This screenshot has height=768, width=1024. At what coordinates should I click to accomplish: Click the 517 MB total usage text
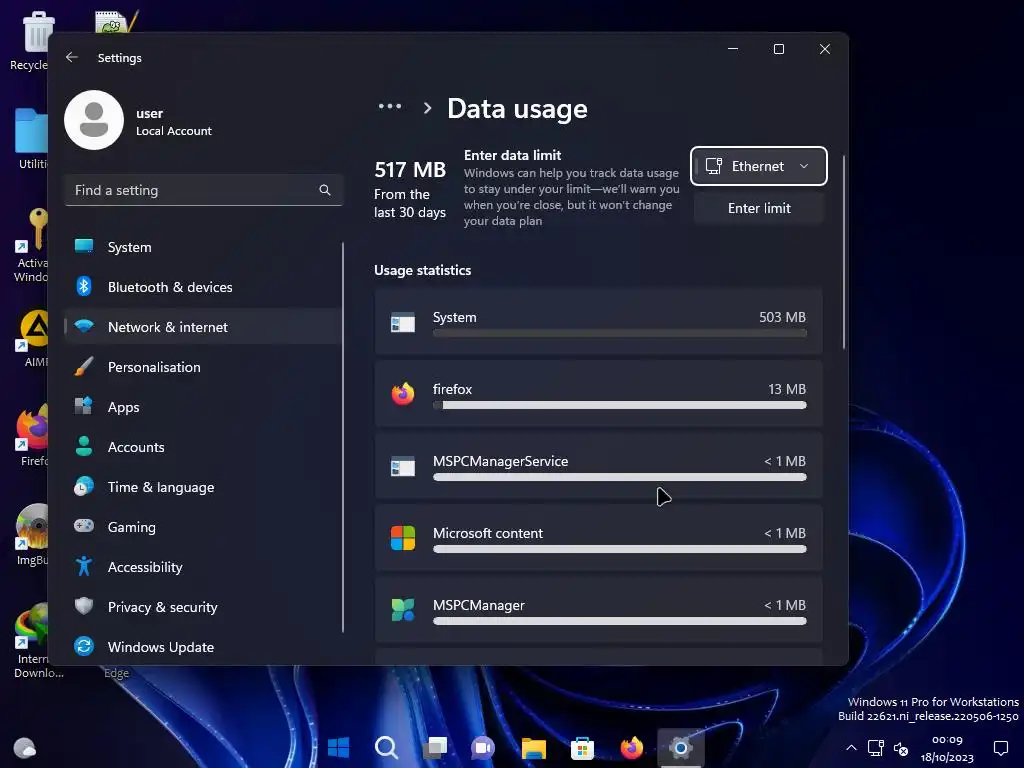(410, 170)
